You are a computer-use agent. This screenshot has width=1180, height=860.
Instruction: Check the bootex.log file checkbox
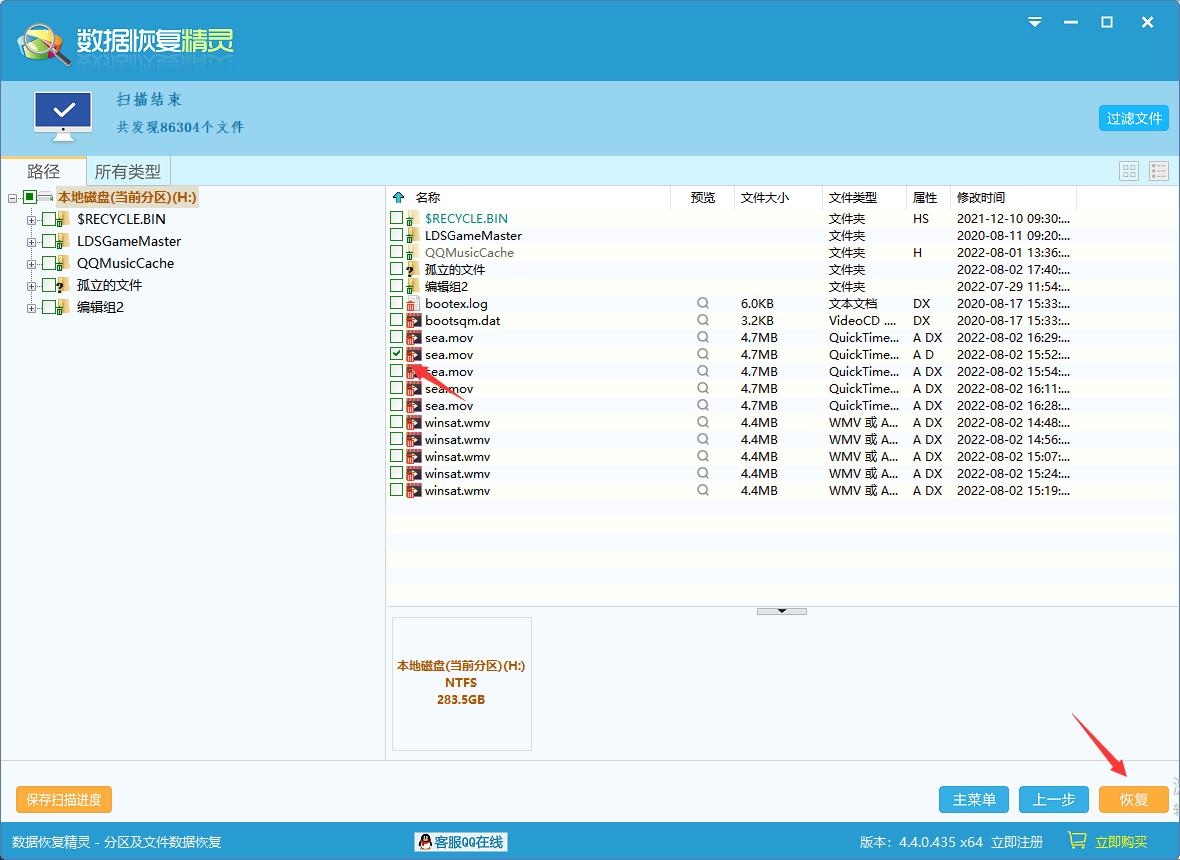click(397, 303)
